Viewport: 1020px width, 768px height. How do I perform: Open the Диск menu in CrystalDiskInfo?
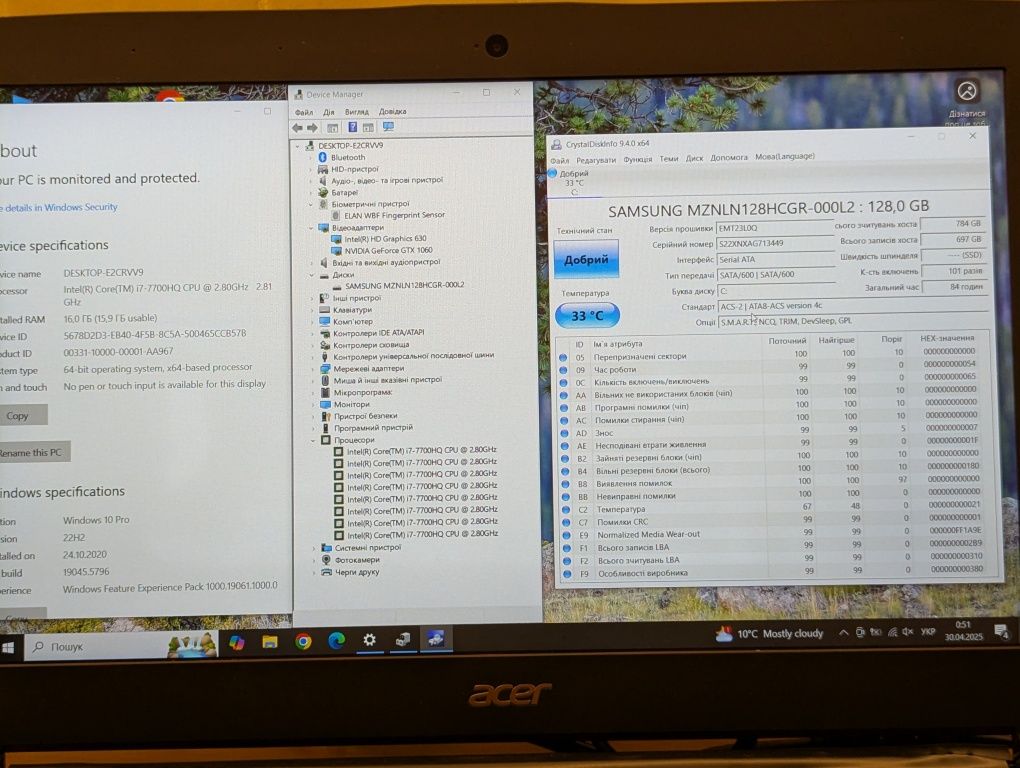tap(694, 158)
